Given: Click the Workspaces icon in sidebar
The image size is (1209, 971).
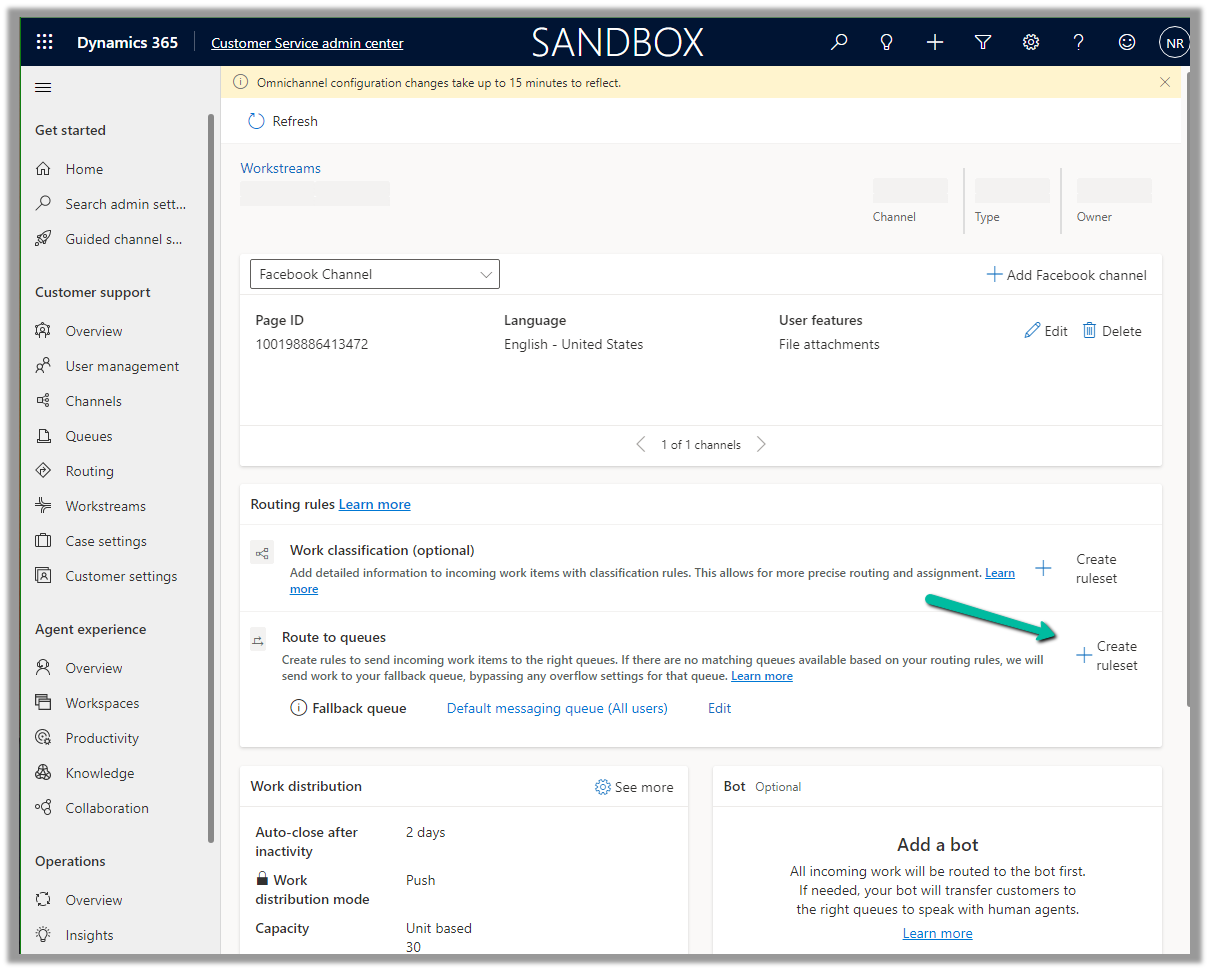Looking at the screenshot, I should point(43,703).
